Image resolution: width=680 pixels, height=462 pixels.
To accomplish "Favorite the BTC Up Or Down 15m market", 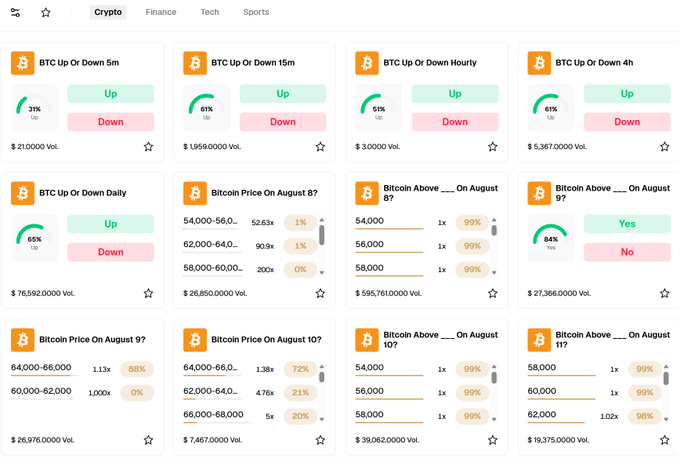I will pos(320,147).
